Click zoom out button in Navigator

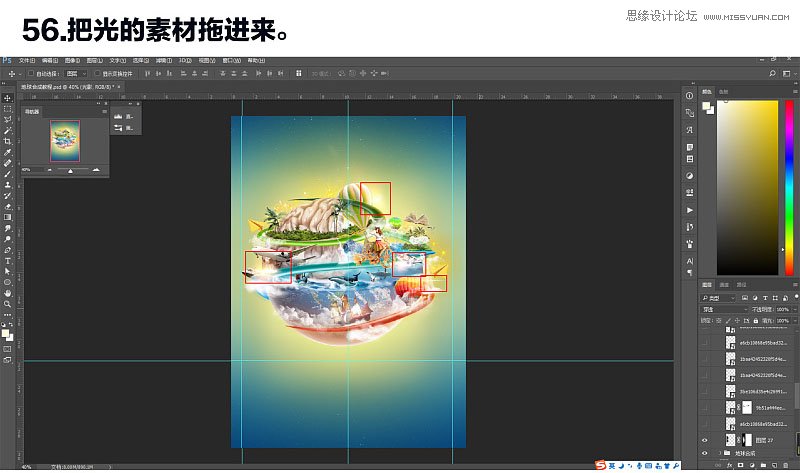(49, 170)
